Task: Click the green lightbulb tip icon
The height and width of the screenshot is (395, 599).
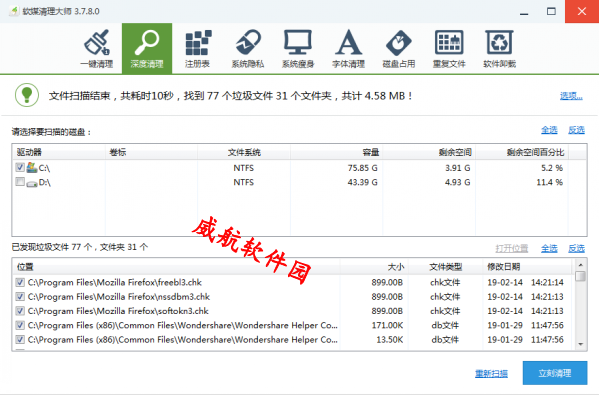Action: click(27, 95)
